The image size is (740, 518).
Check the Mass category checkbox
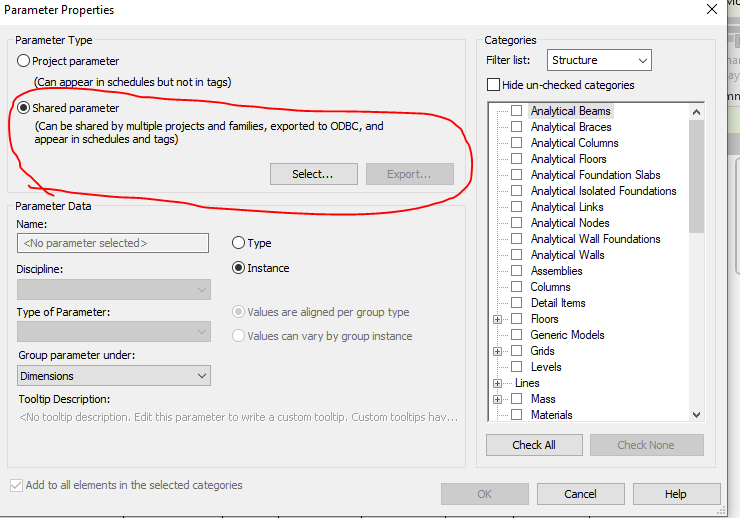click(x=517, y=399)
